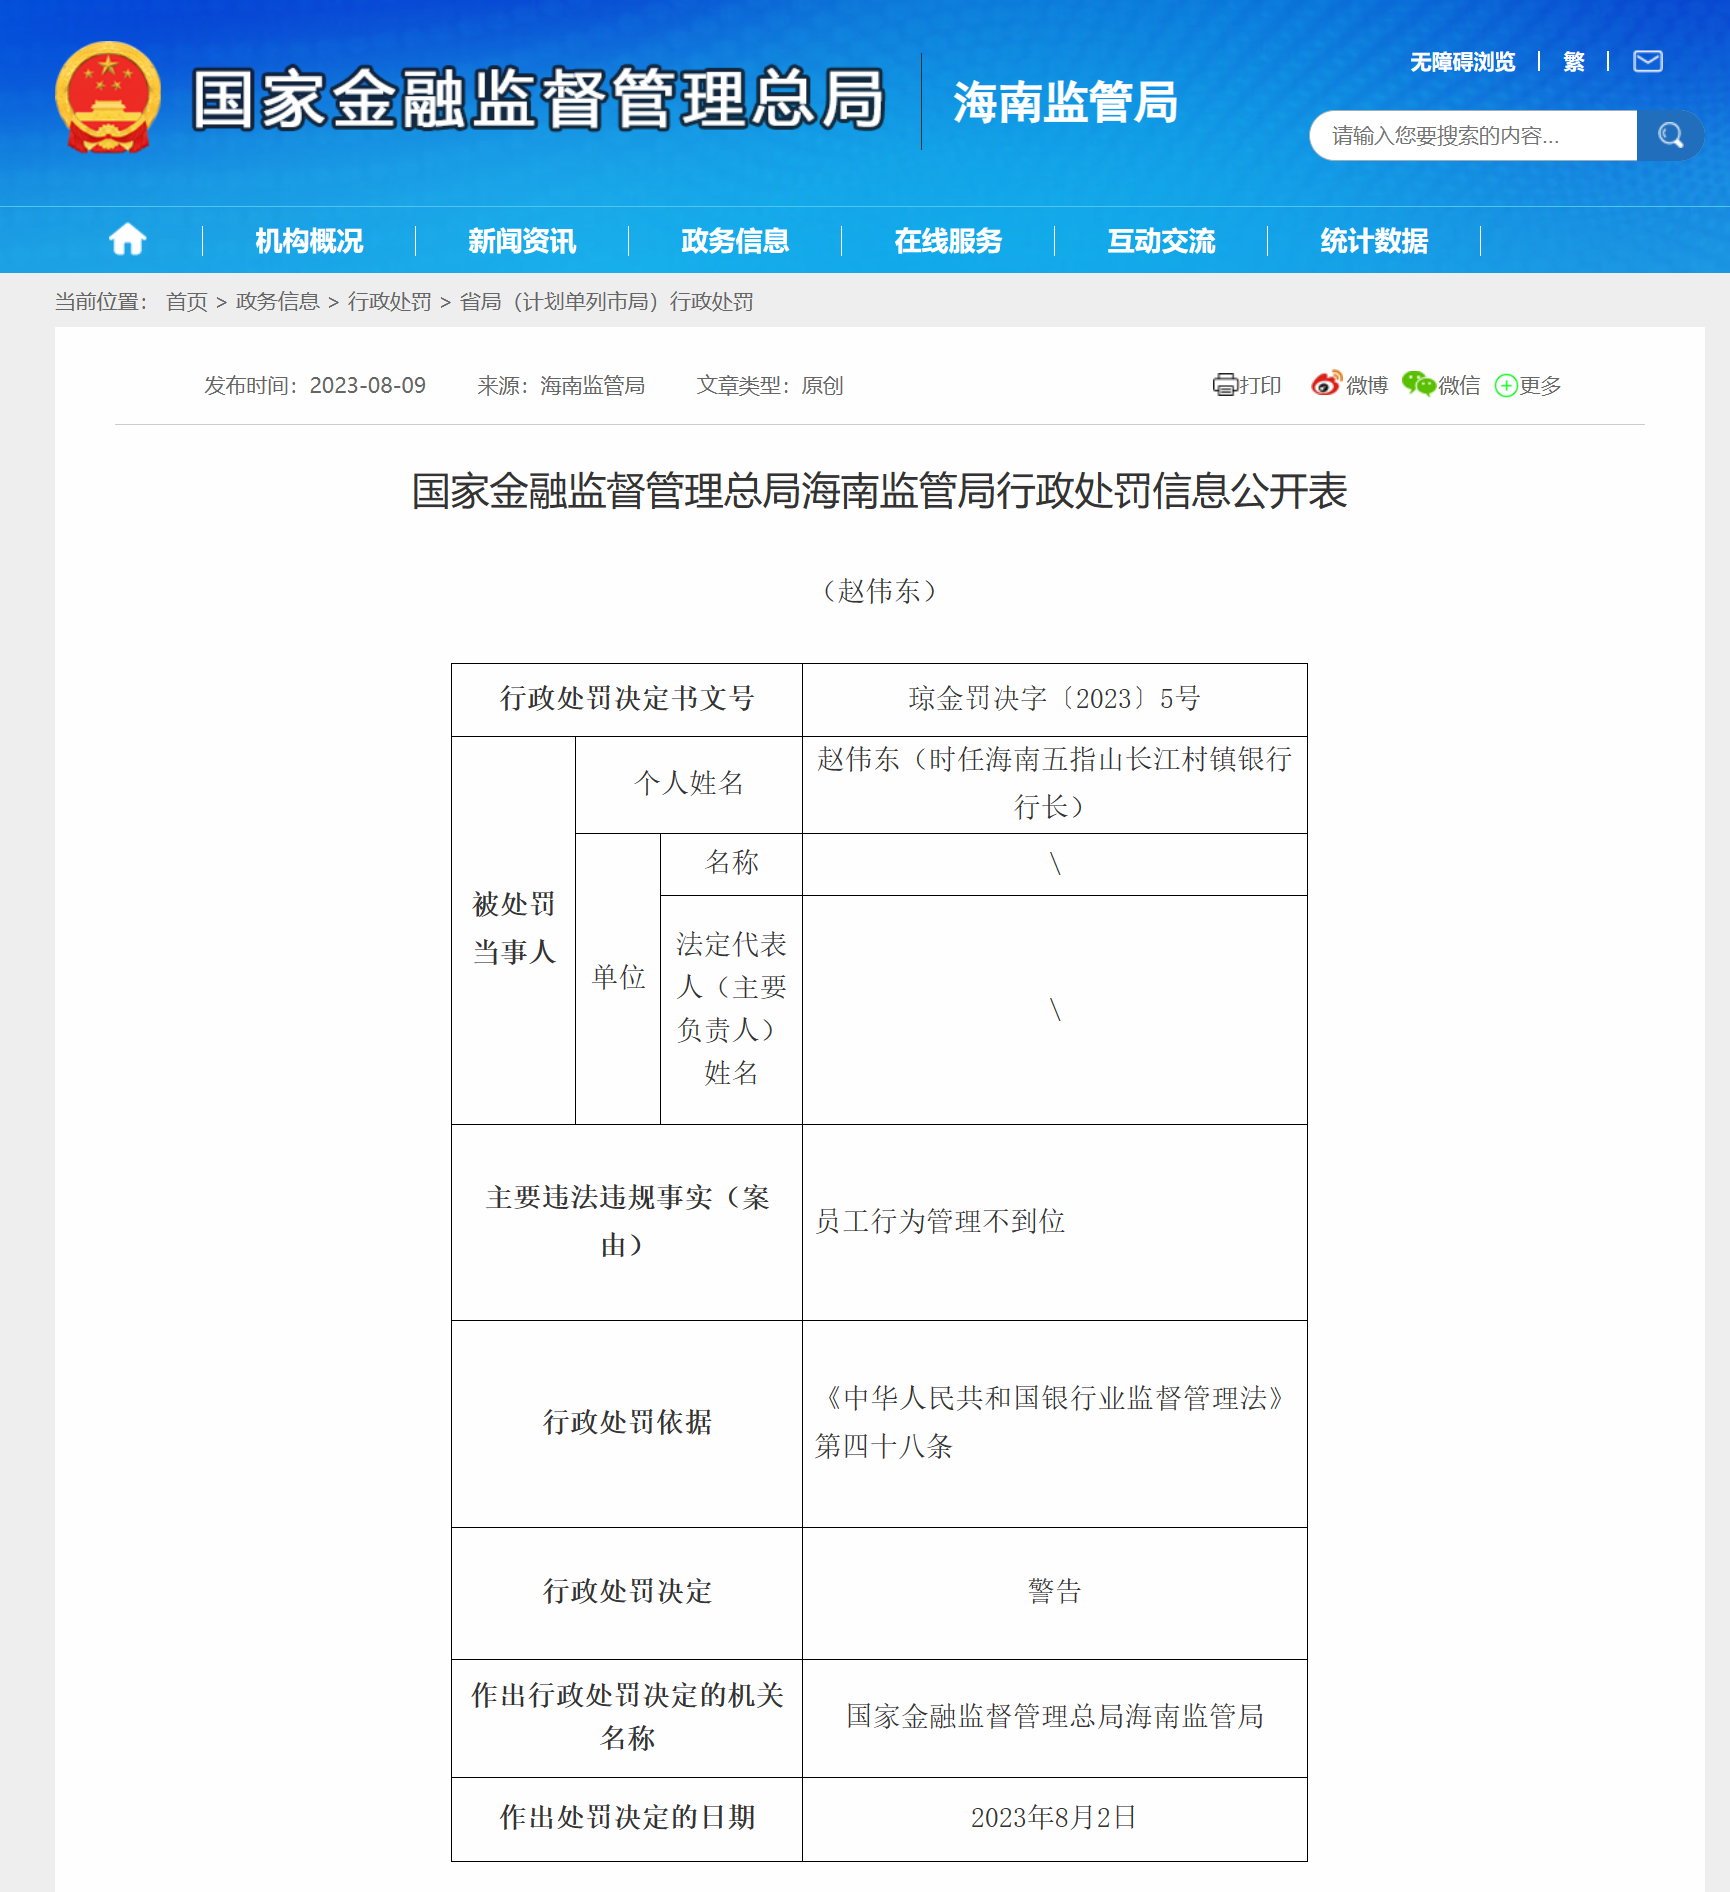Click the search magnifier button
Image resolution: width=1730 pixels, height=1892 pixels.
point(1670,135)
